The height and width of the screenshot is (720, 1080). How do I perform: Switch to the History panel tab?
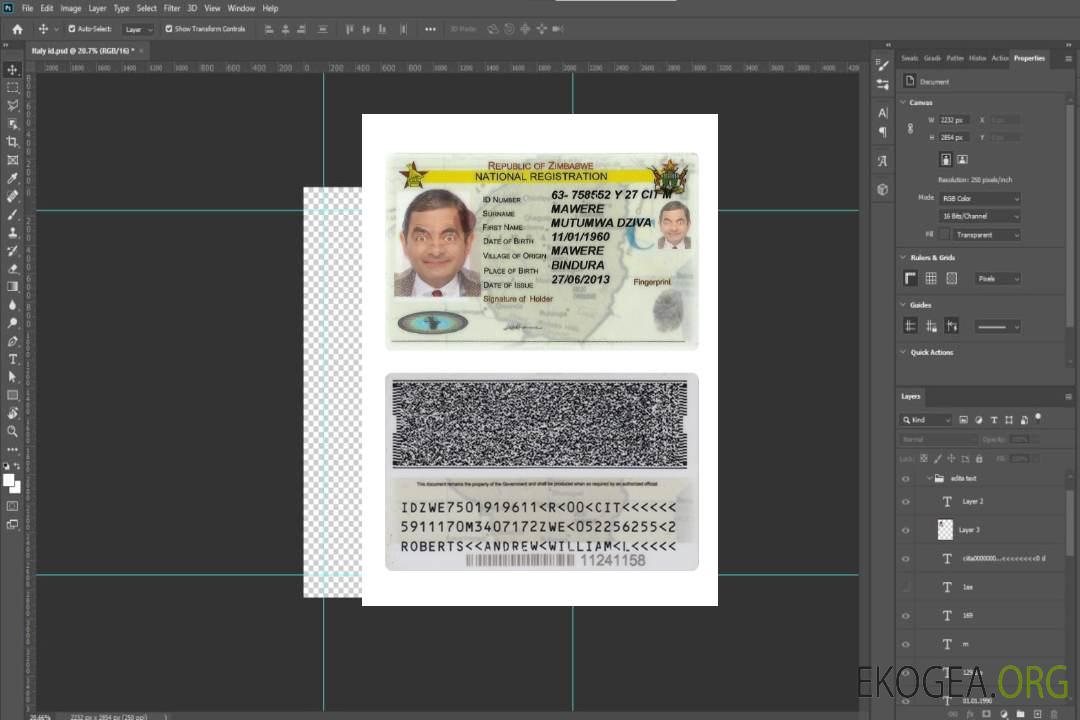coord(977,58)
